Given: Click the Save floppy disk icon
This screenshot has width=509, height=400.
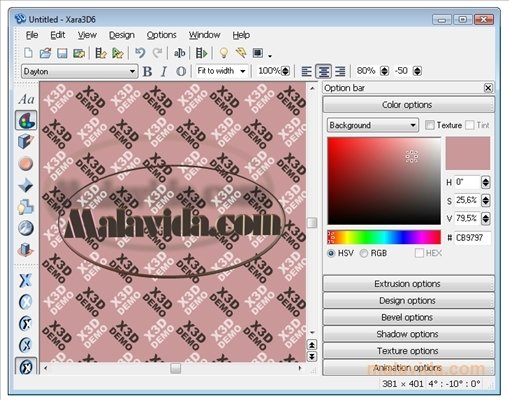Looking at the screenshot, I should [x=62, y=53].
